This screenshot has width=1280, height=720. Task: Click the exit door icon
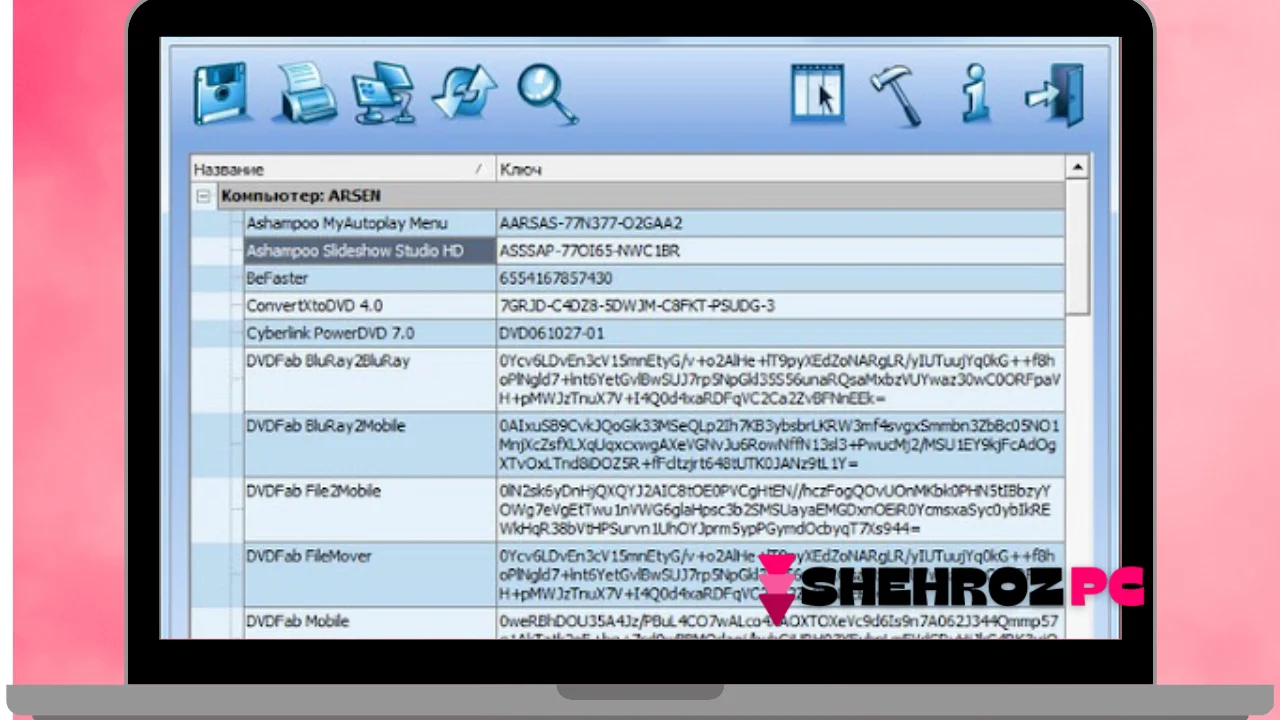coord(1055,95)
